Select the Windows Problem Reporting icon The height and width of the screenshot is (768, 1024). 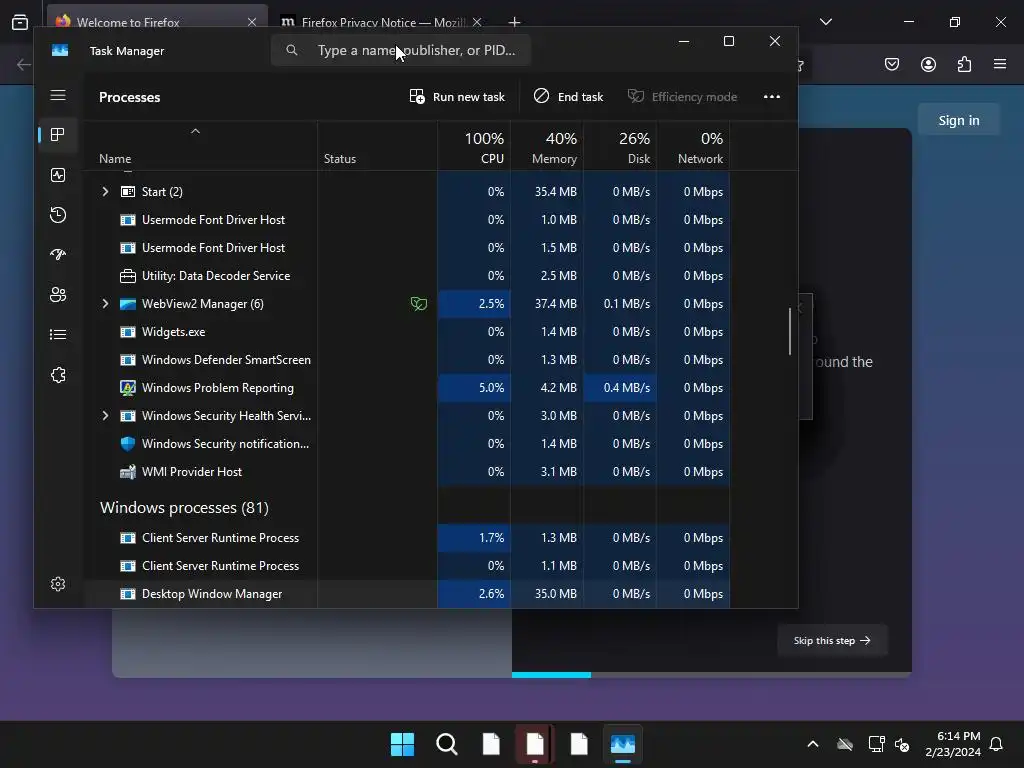click(128, 388)
